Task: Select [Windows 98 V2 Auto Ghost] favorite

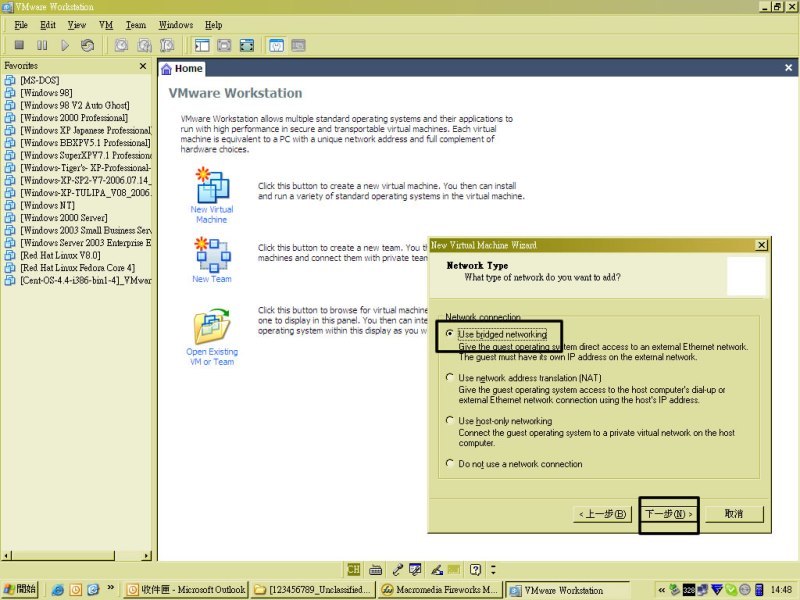Action: 74,105
